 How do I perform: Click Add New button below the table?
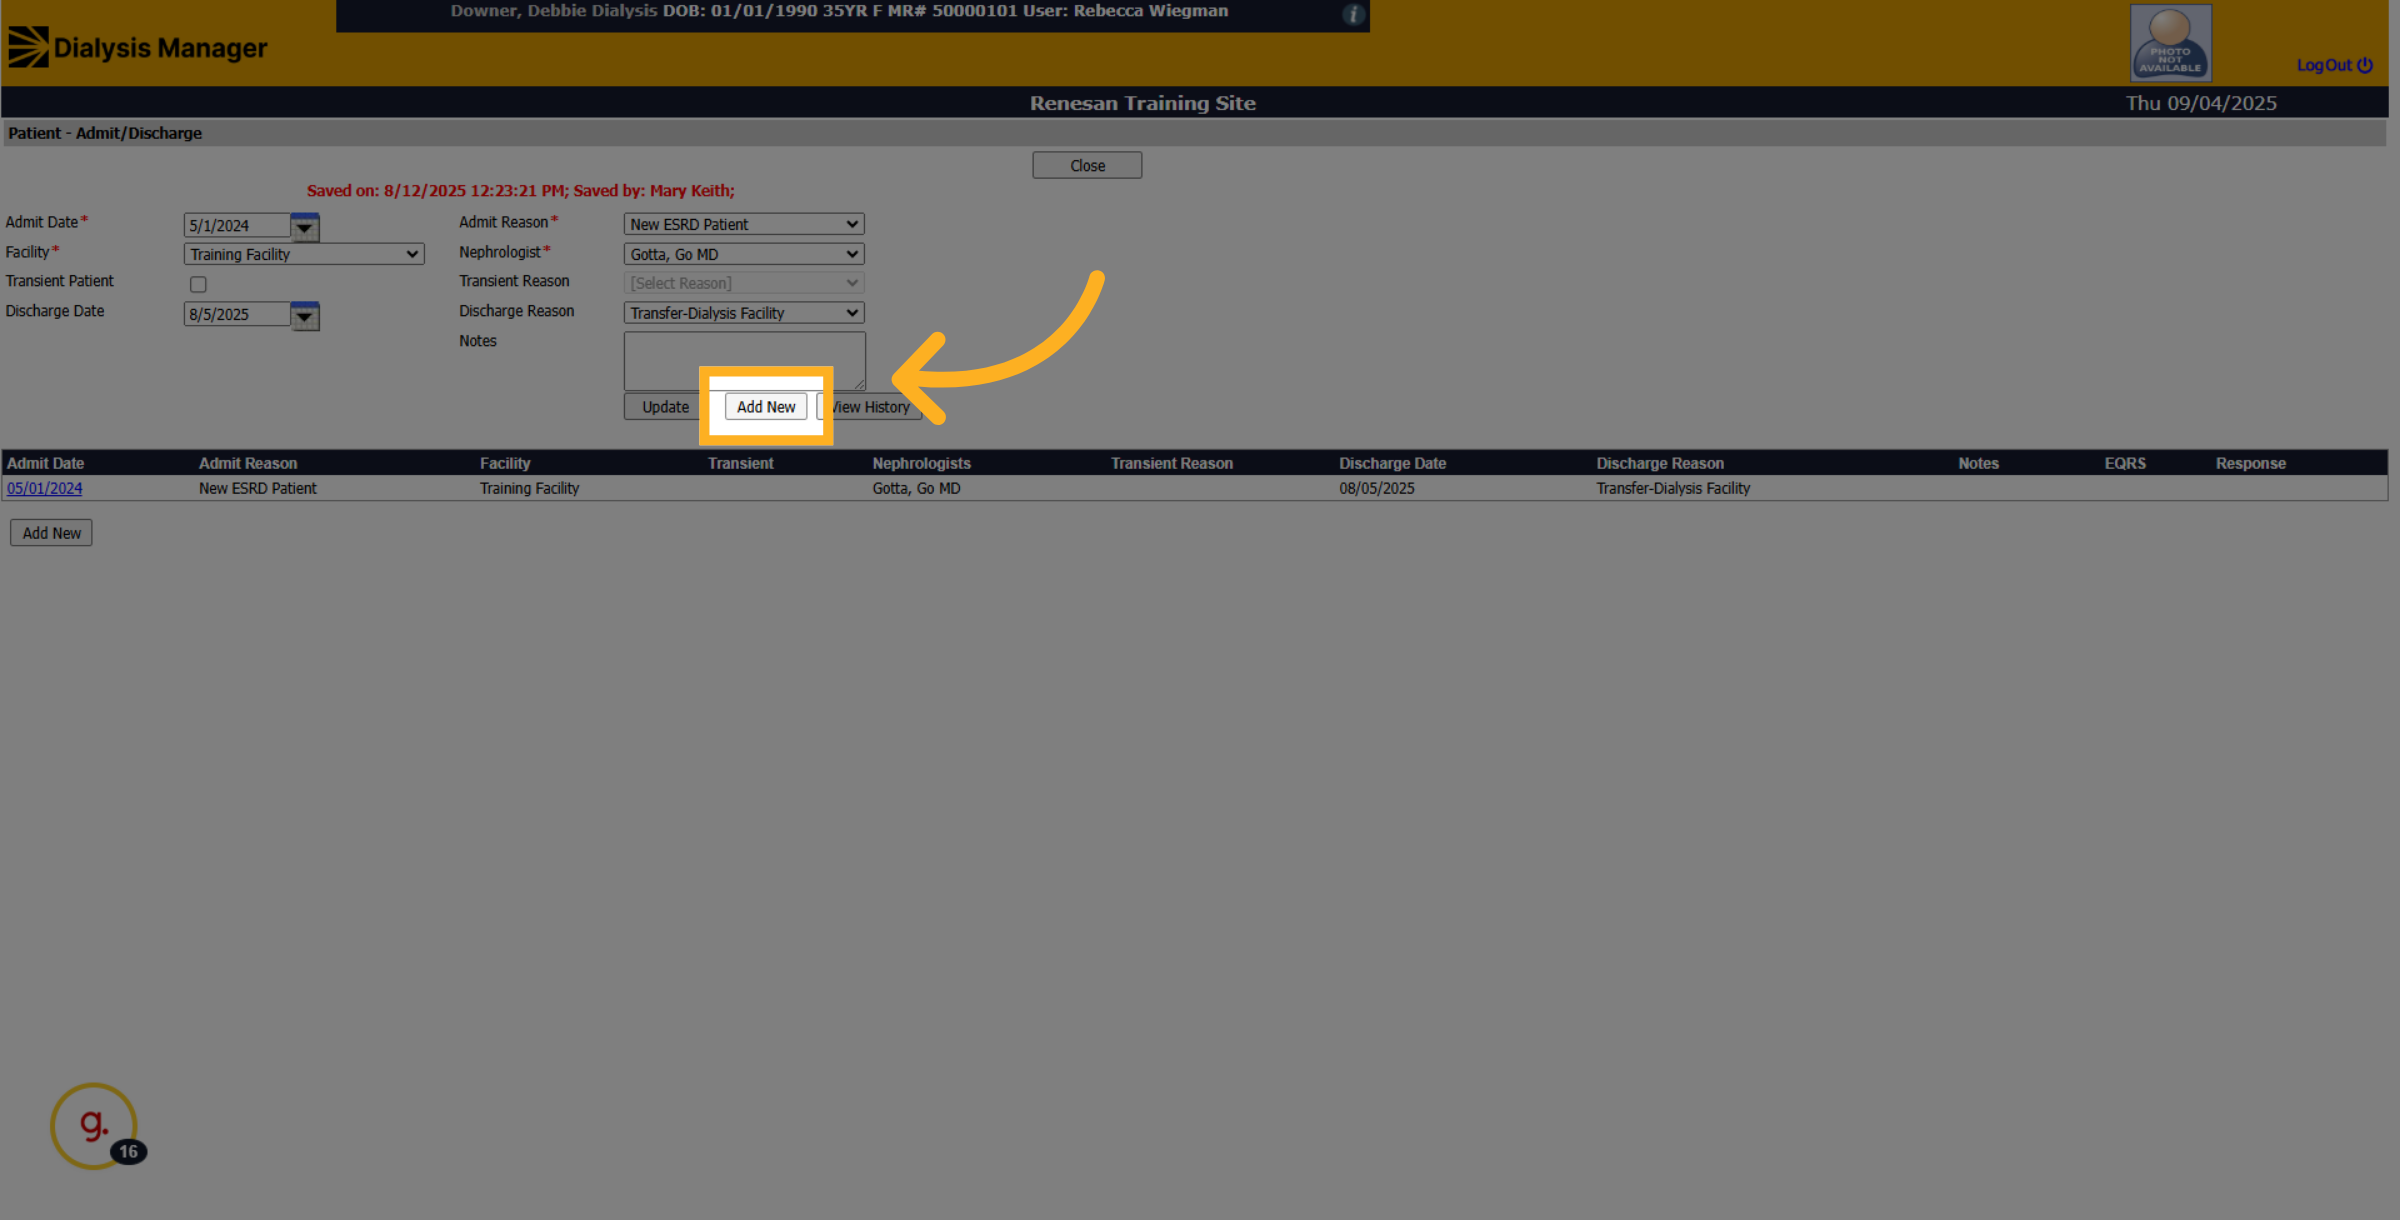pyautogui.click(x=51, y=533)
